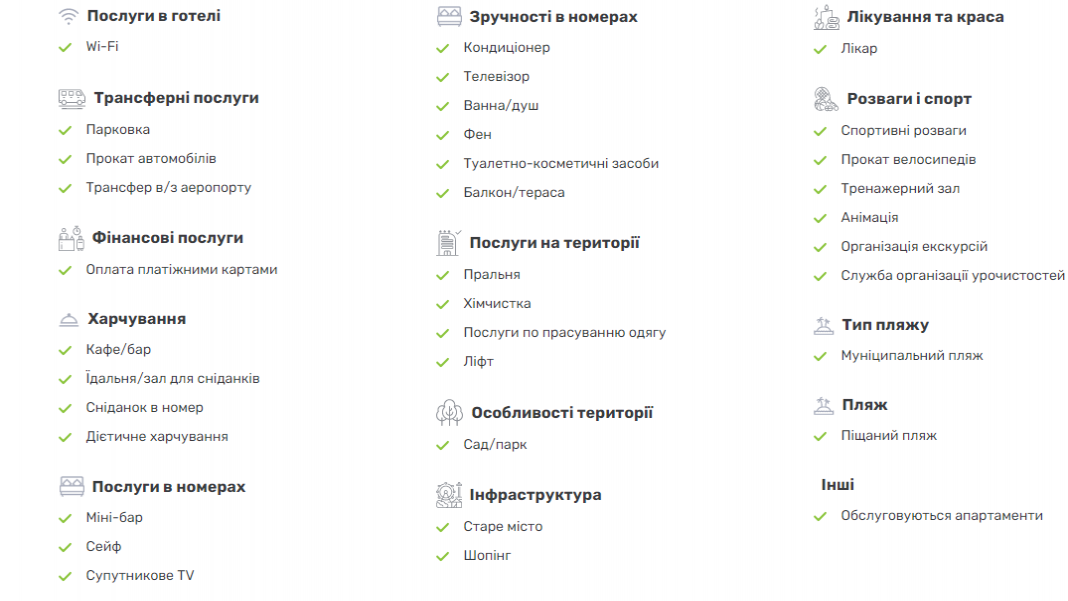Click the checkmark next to Тренажерний зал
1068x601 pixels.
820,189
